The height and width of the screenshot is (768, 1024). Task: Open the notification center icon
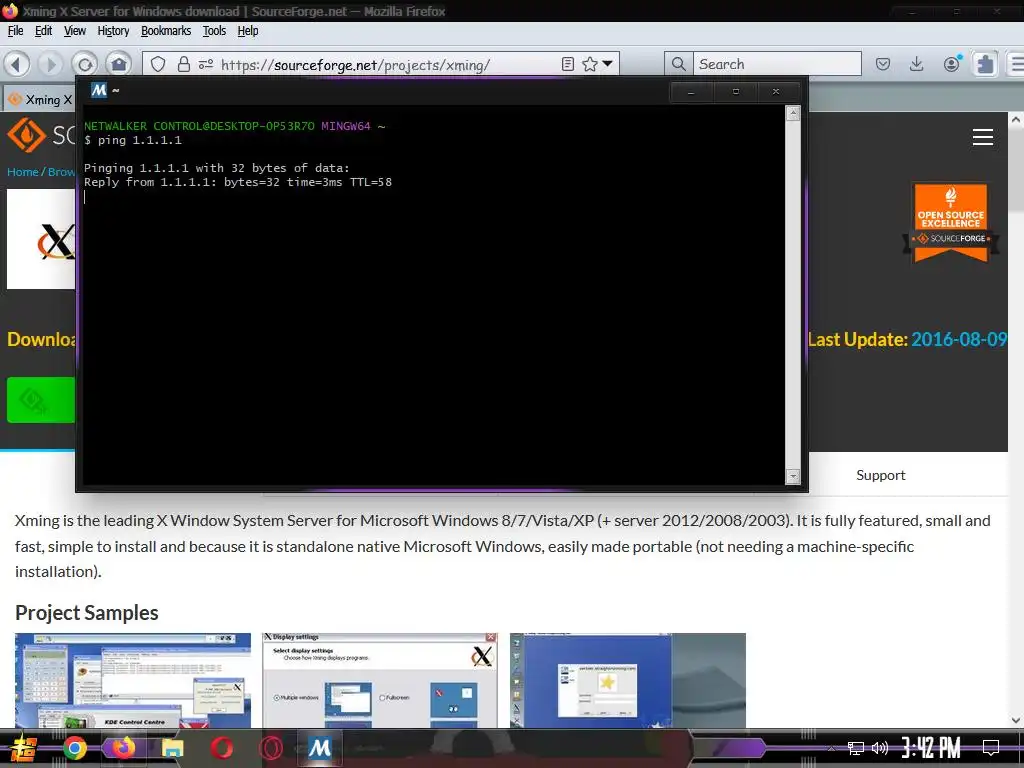coord(991,748)
